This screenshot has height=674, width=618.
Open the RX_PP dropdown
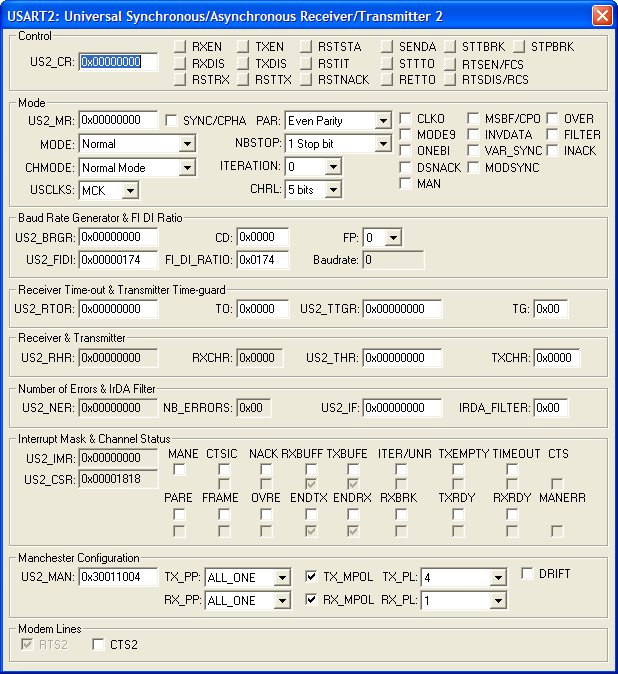tap(282, 600)
